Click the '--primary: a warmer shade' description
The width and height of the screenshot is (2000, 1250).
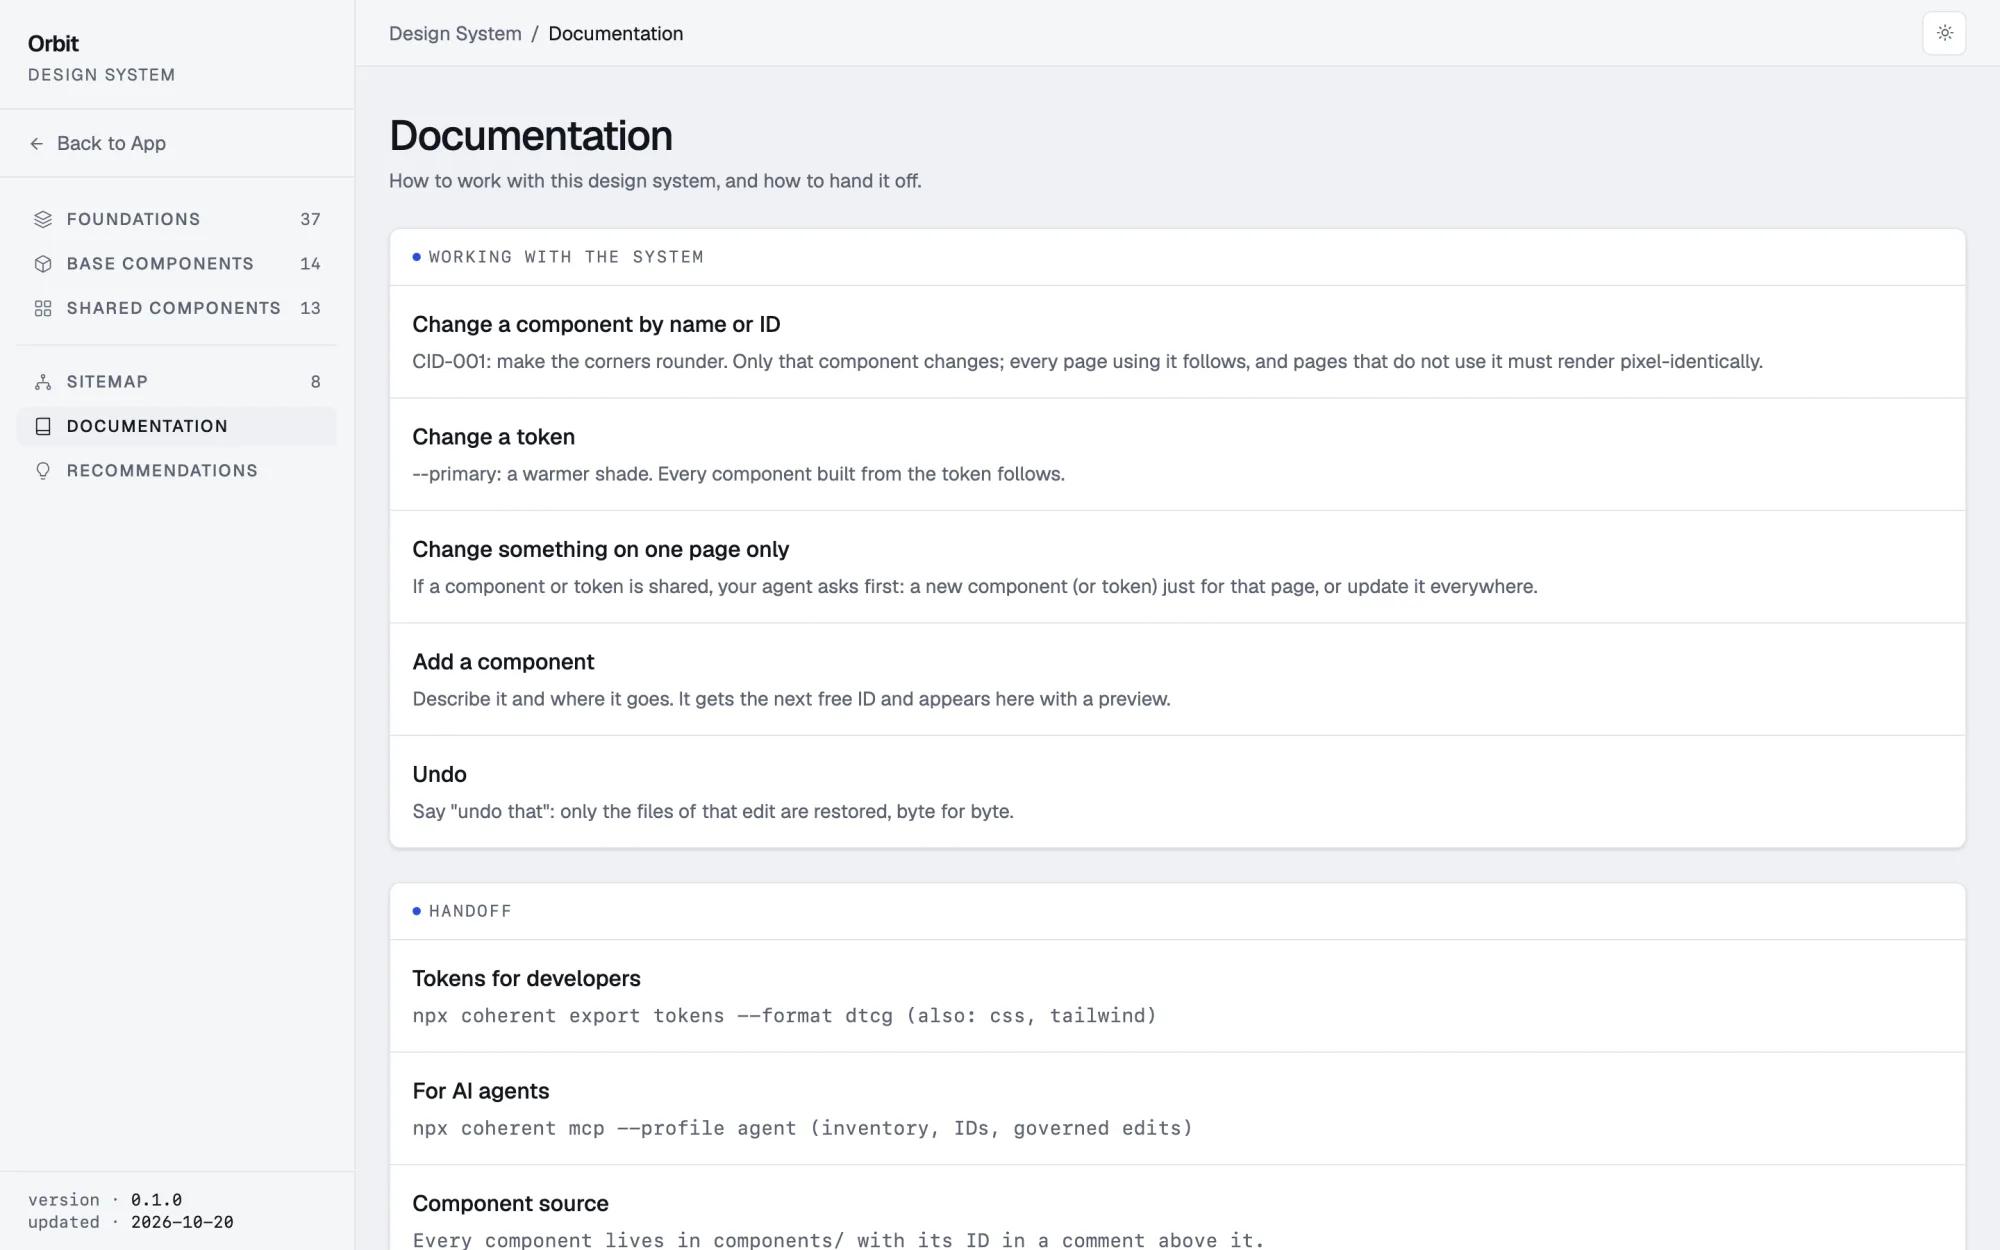(x=738, y=474)
